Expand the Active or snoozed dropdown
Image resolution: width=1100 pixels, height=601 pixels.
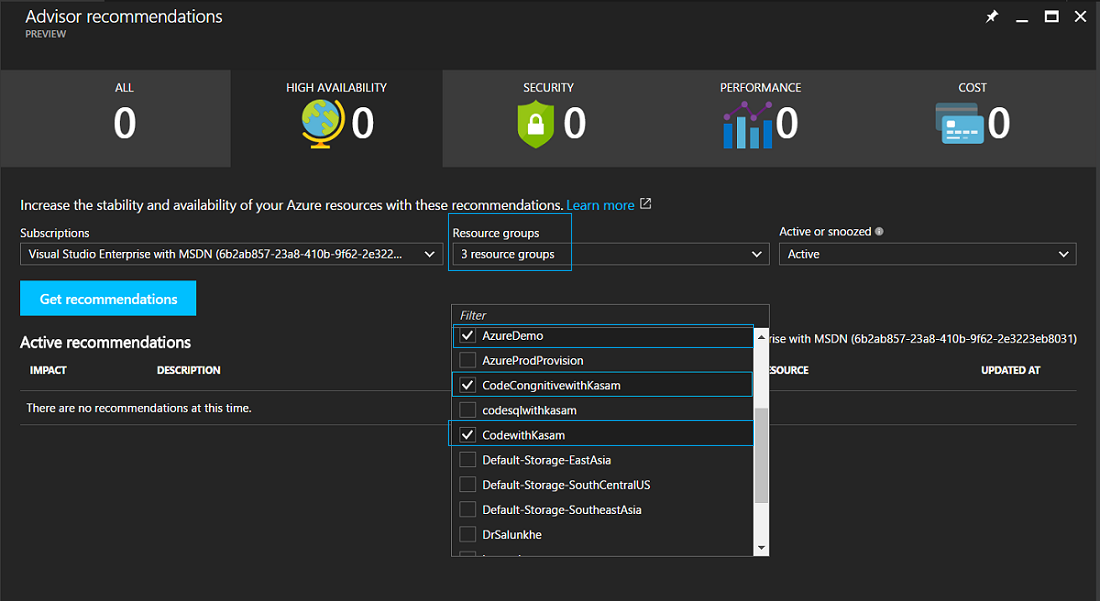[927, 254]
